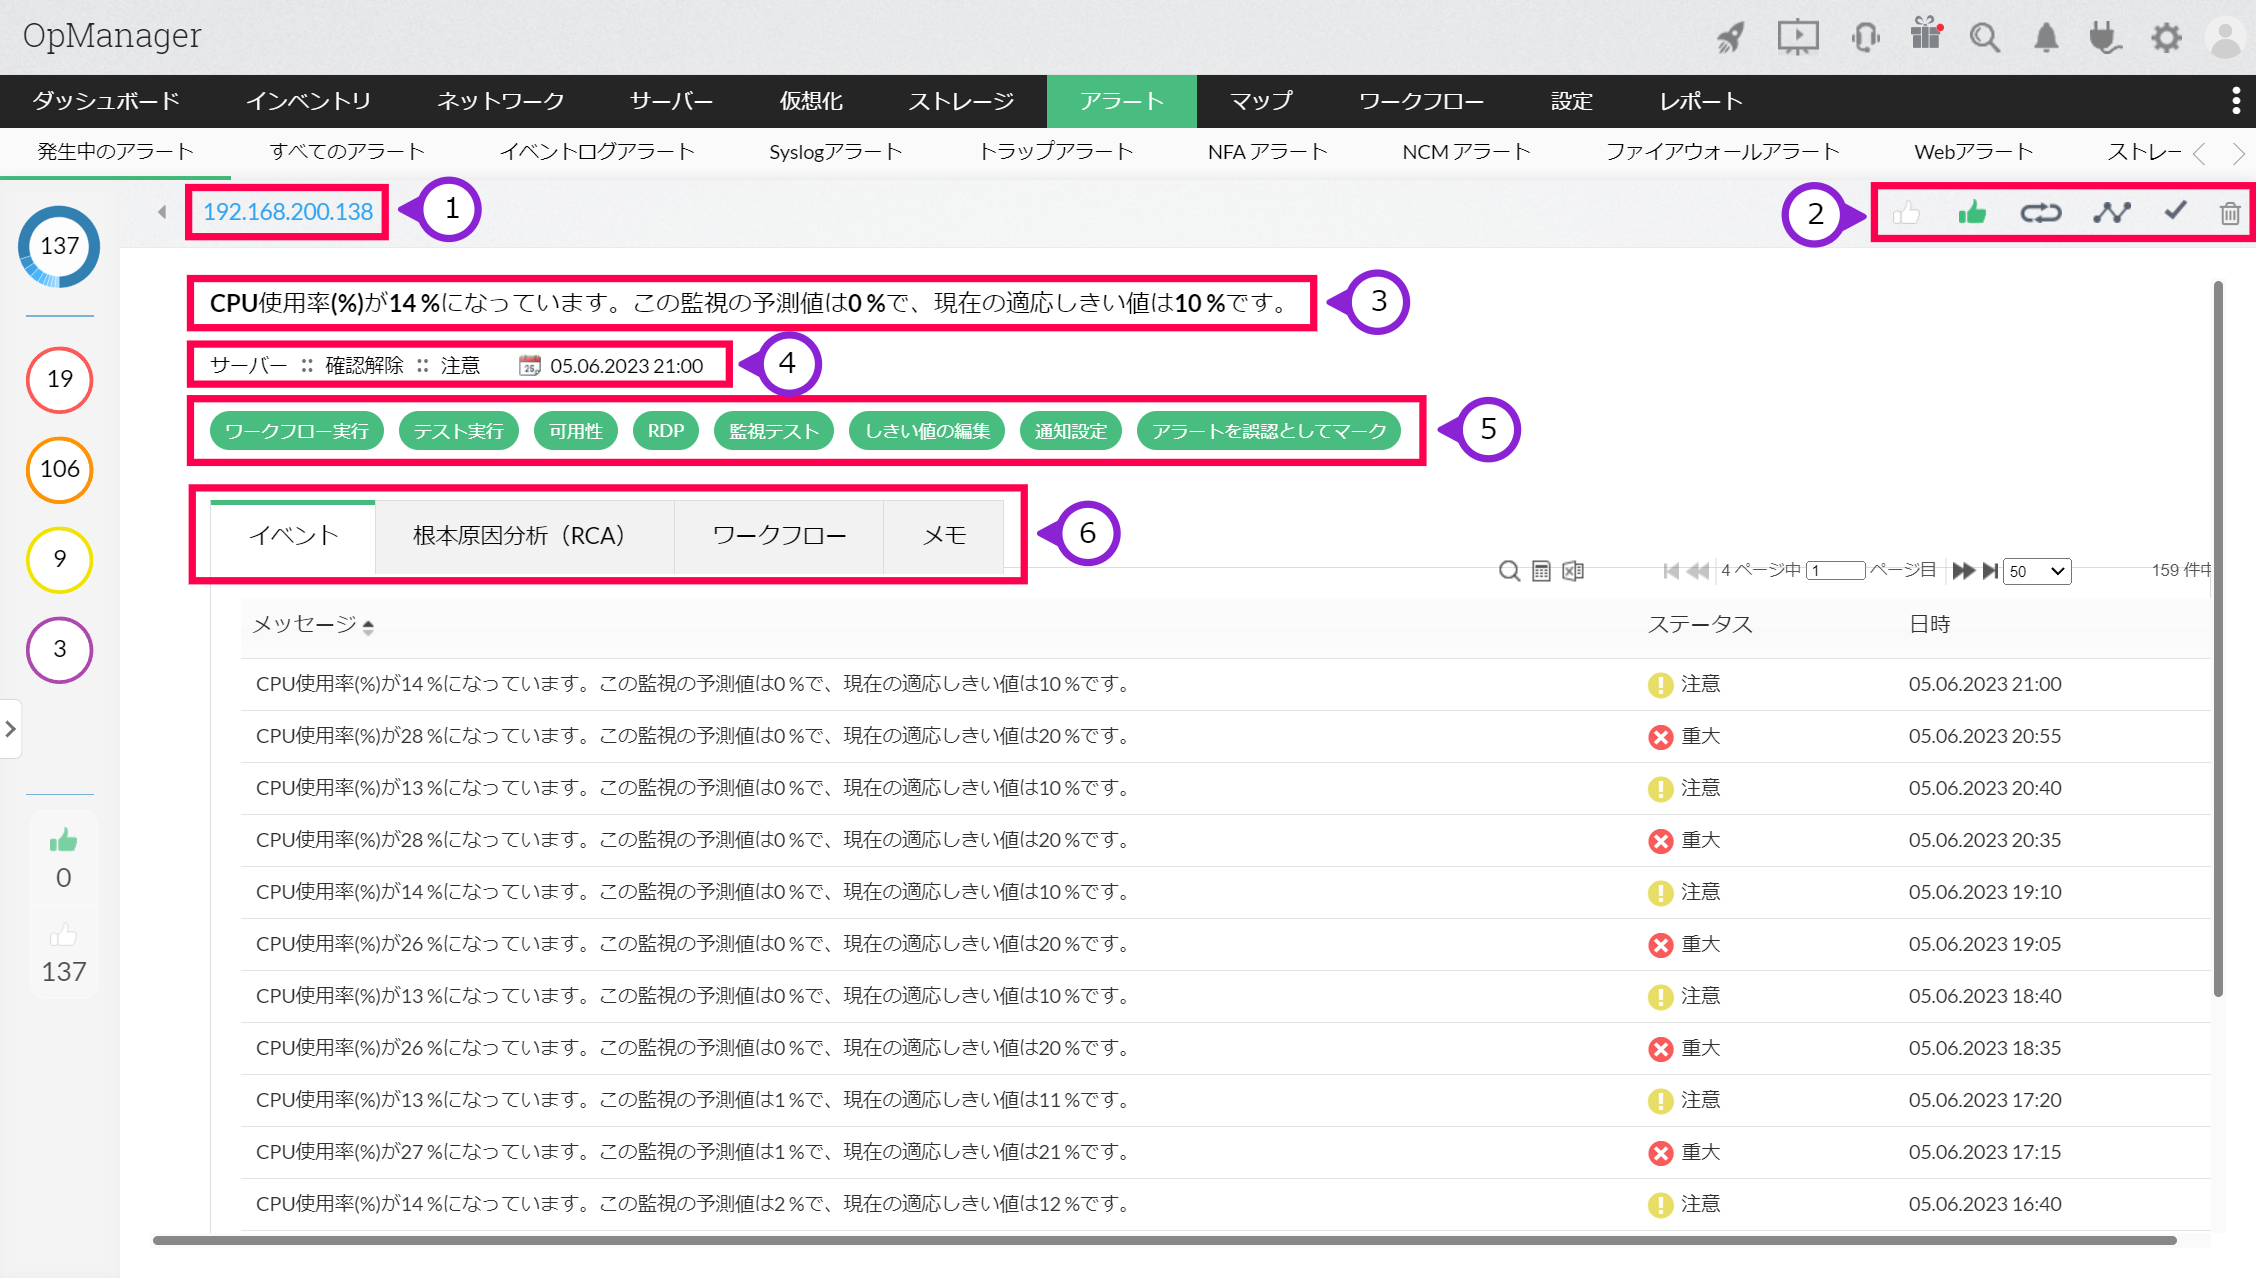Click the rocket icon in the header
Screen dimensions: 2256x1278
[x=1731, y=38]
